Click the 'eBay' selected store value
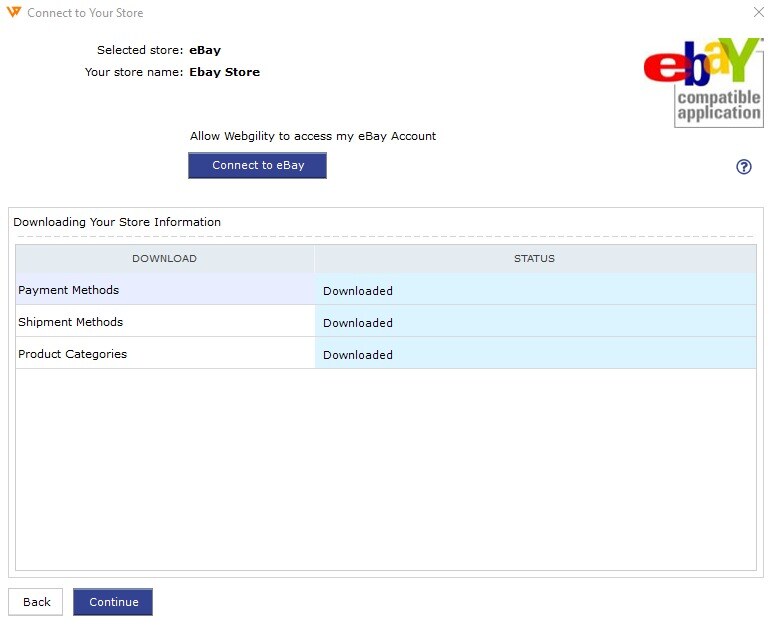 [205, 50]
